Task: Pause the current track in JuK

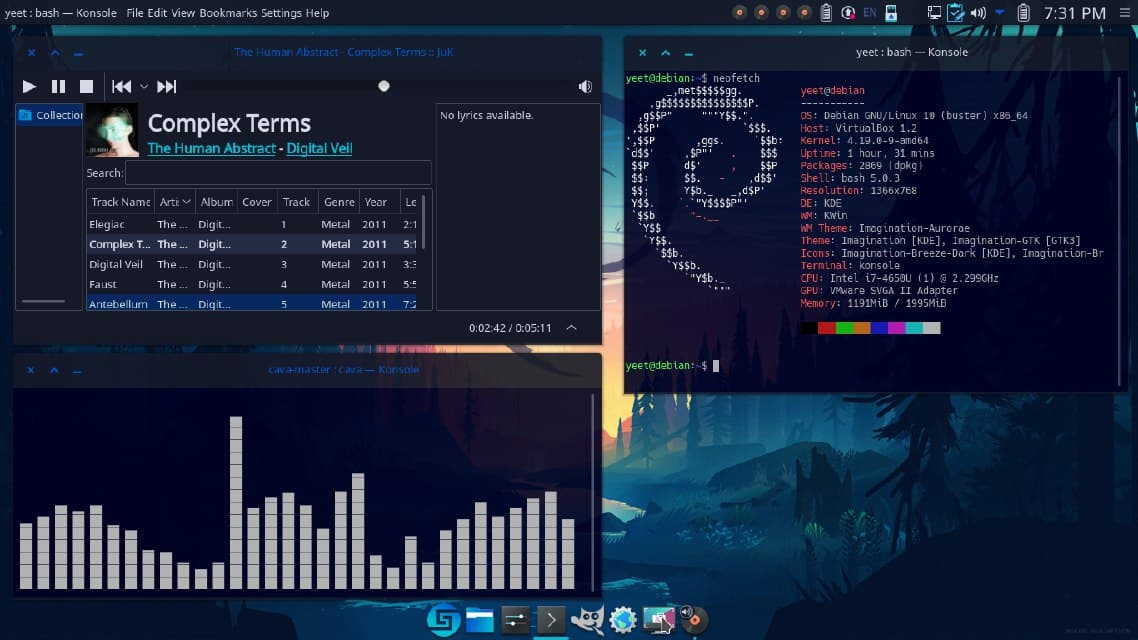Action: click(58, 86)
